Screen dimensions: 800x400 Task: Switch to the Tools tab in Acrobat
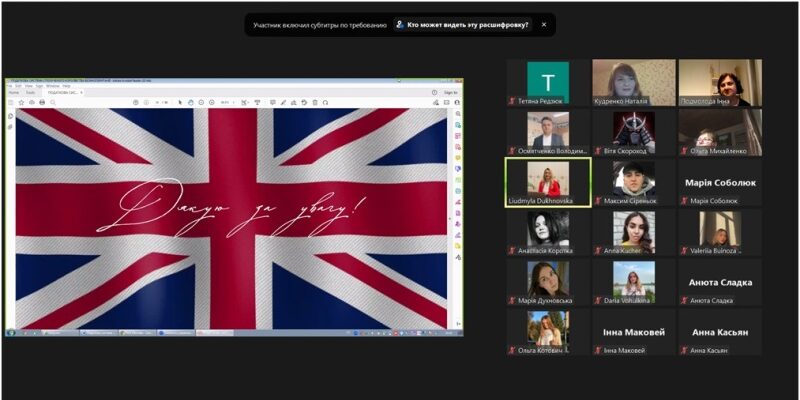(30, 93)
